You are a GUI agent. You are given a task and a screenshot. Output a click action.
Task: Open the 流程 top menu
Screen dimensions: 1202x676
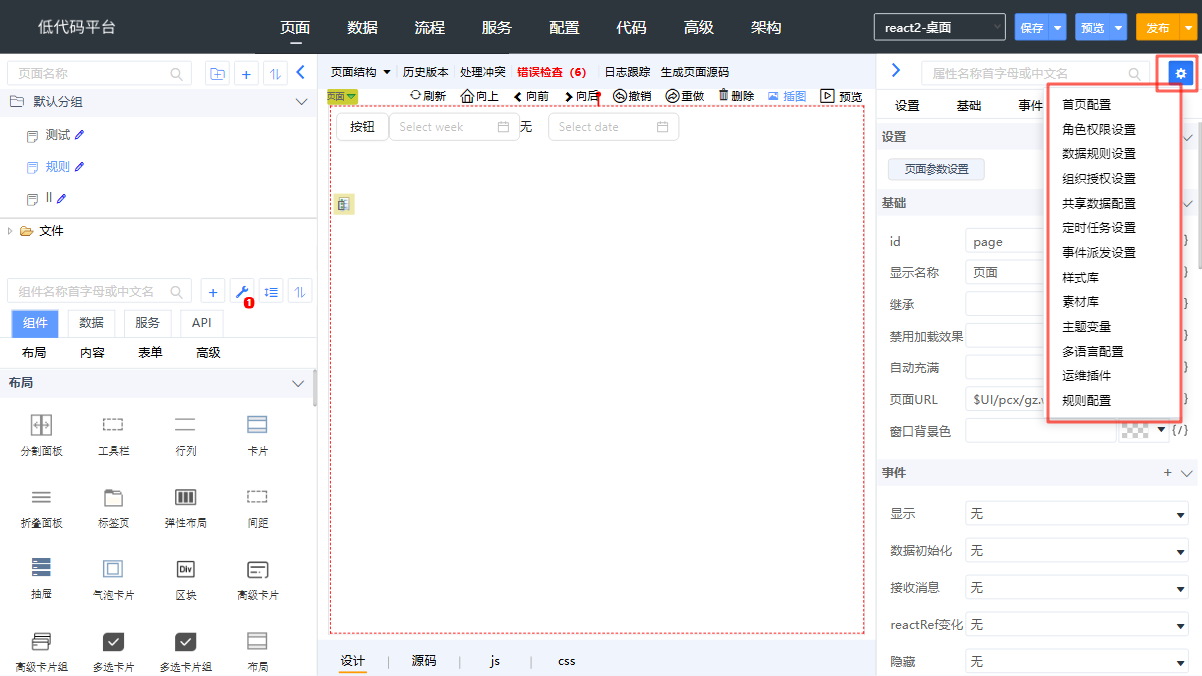click(x=430, y=27)
